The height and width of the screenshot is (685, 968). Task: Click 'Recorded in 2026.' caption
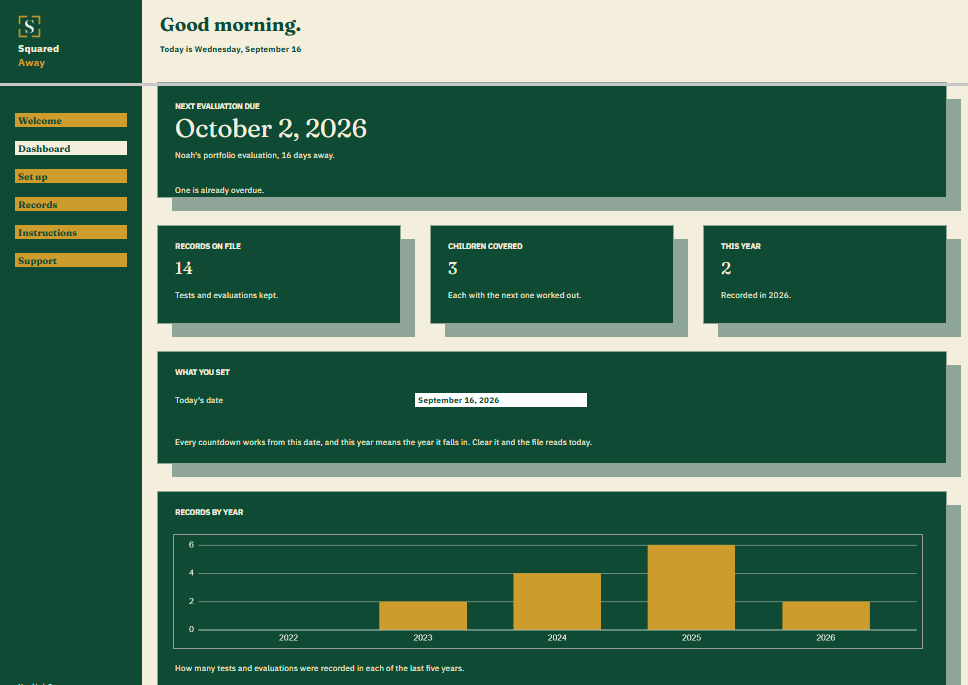click(756, 295)
